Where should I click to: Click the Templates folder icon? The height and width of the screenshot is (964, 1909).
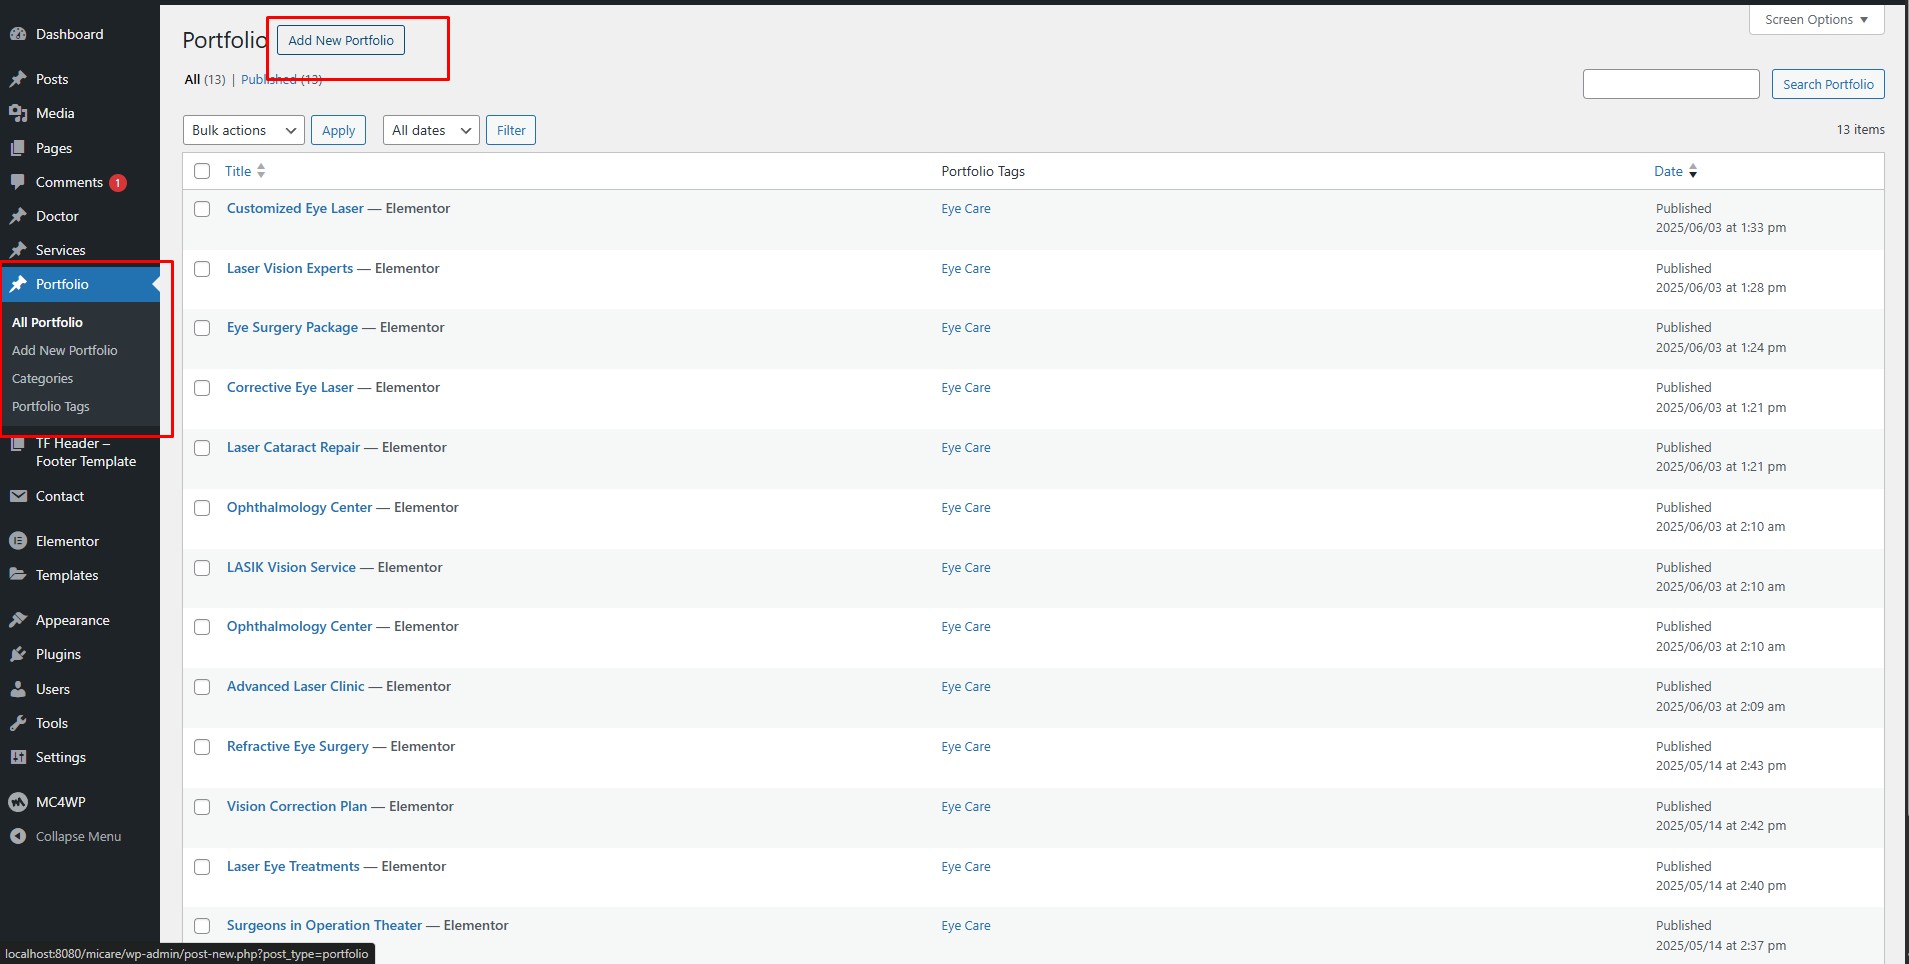(18, 575)
